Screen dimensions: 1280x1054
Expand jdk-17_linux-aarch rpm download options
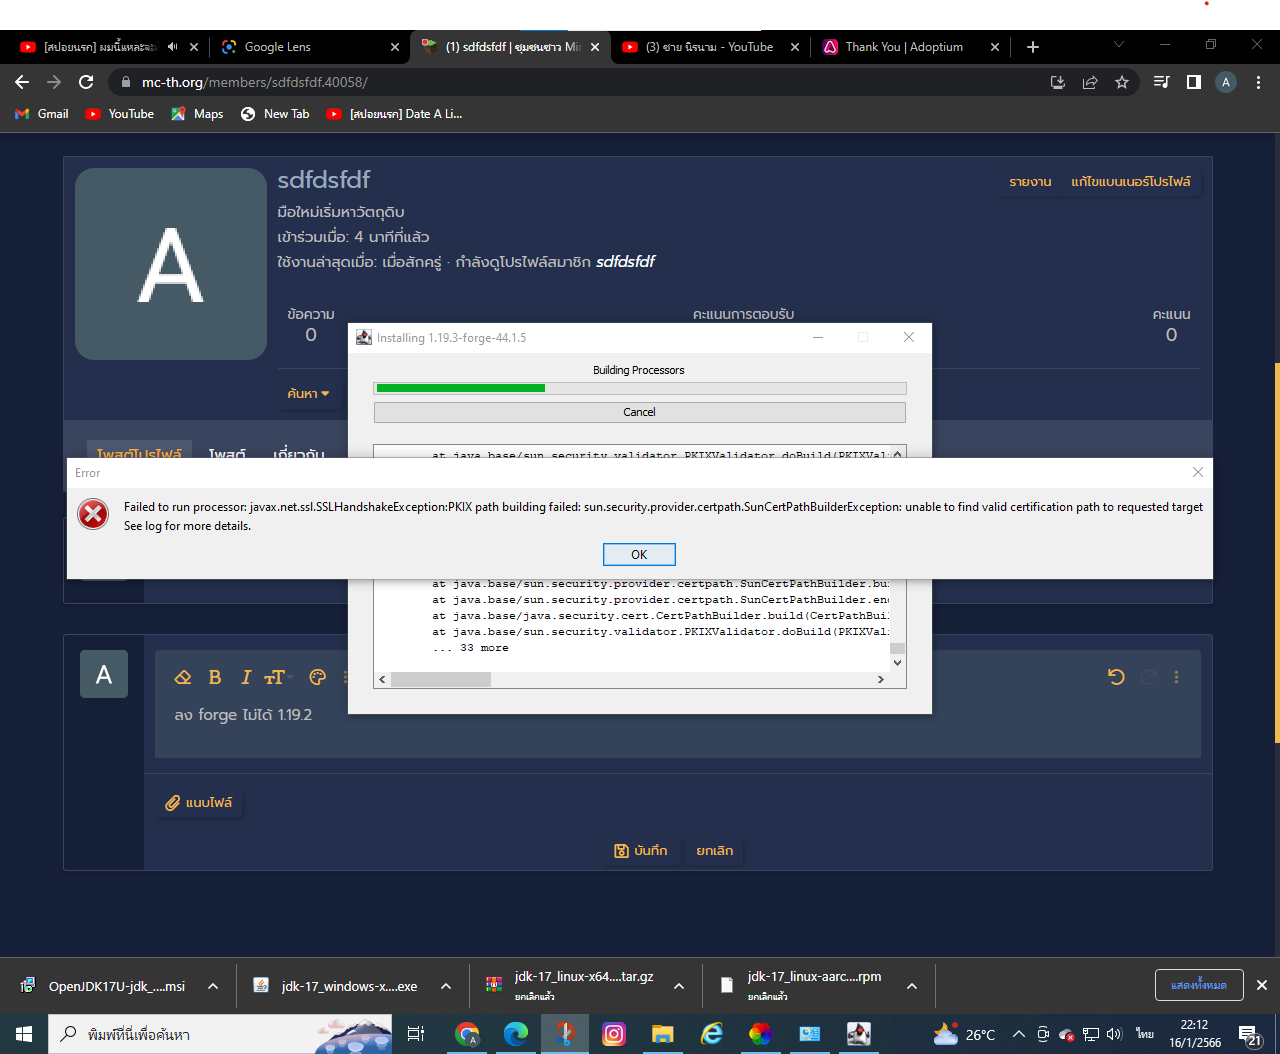[912, 986]
